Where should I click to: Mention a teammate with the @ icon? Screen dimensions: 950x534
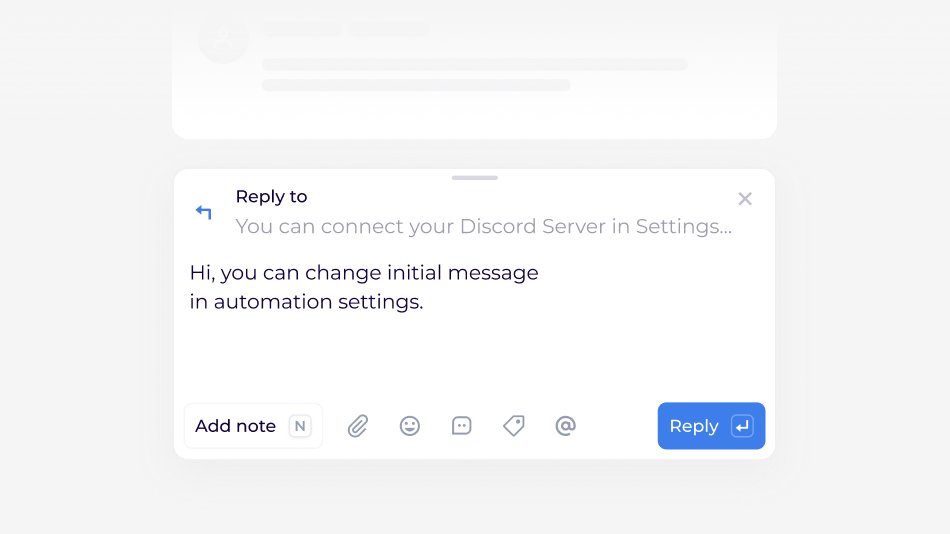(565, 426)
